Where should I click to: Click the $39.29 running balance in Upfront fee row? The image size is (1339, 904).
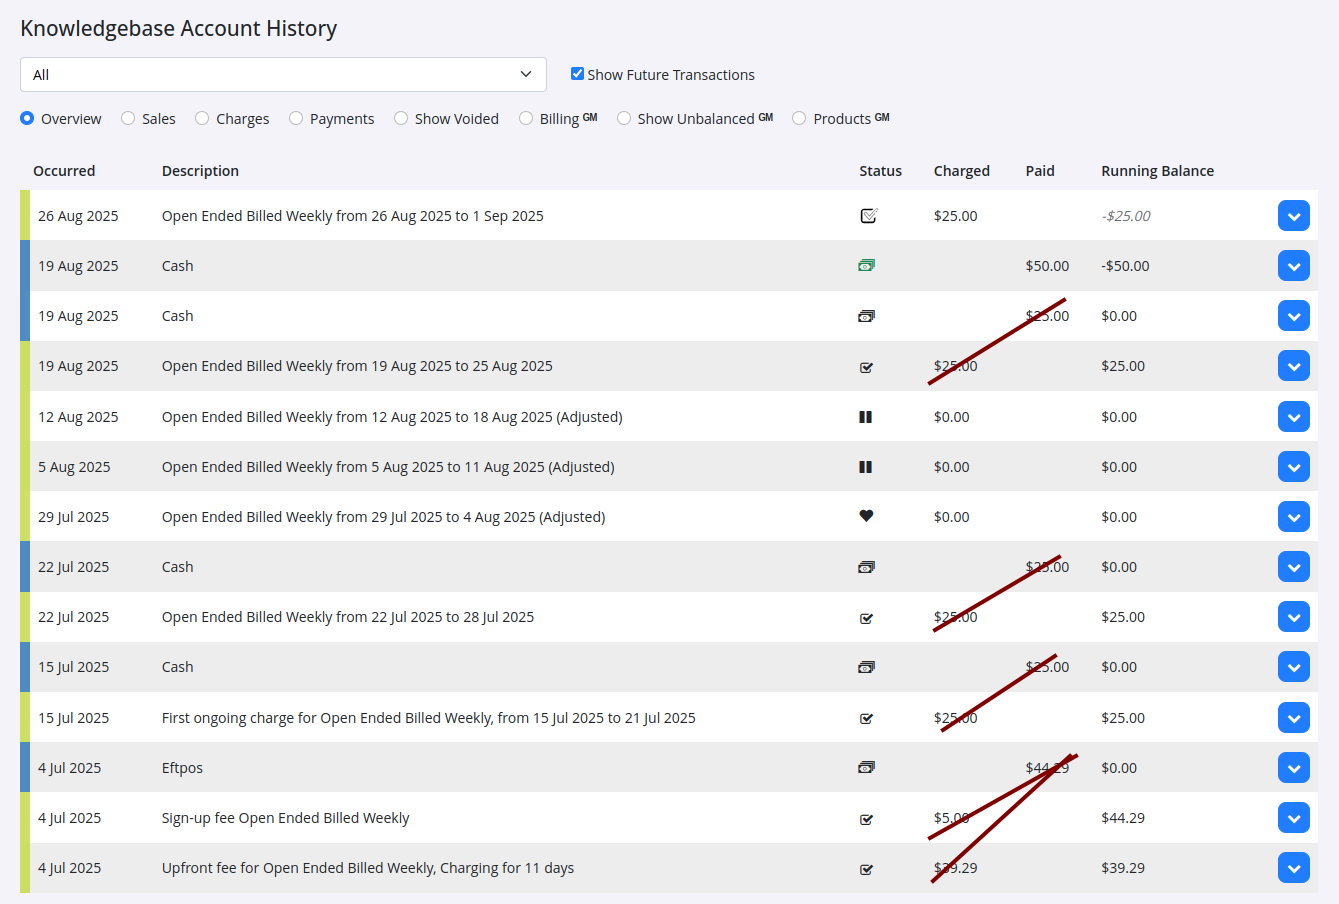pos(1123,868)
